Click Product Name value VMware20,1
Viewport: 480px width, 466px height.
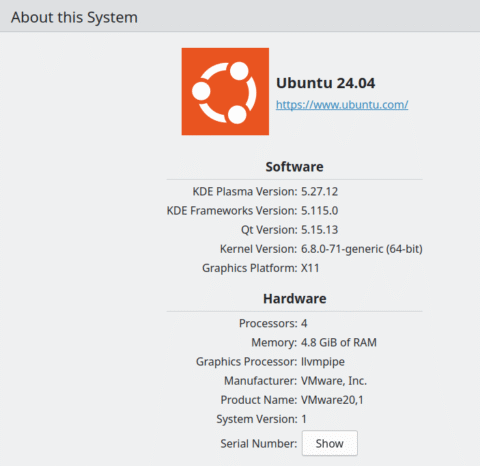click(x=332, y=400)
